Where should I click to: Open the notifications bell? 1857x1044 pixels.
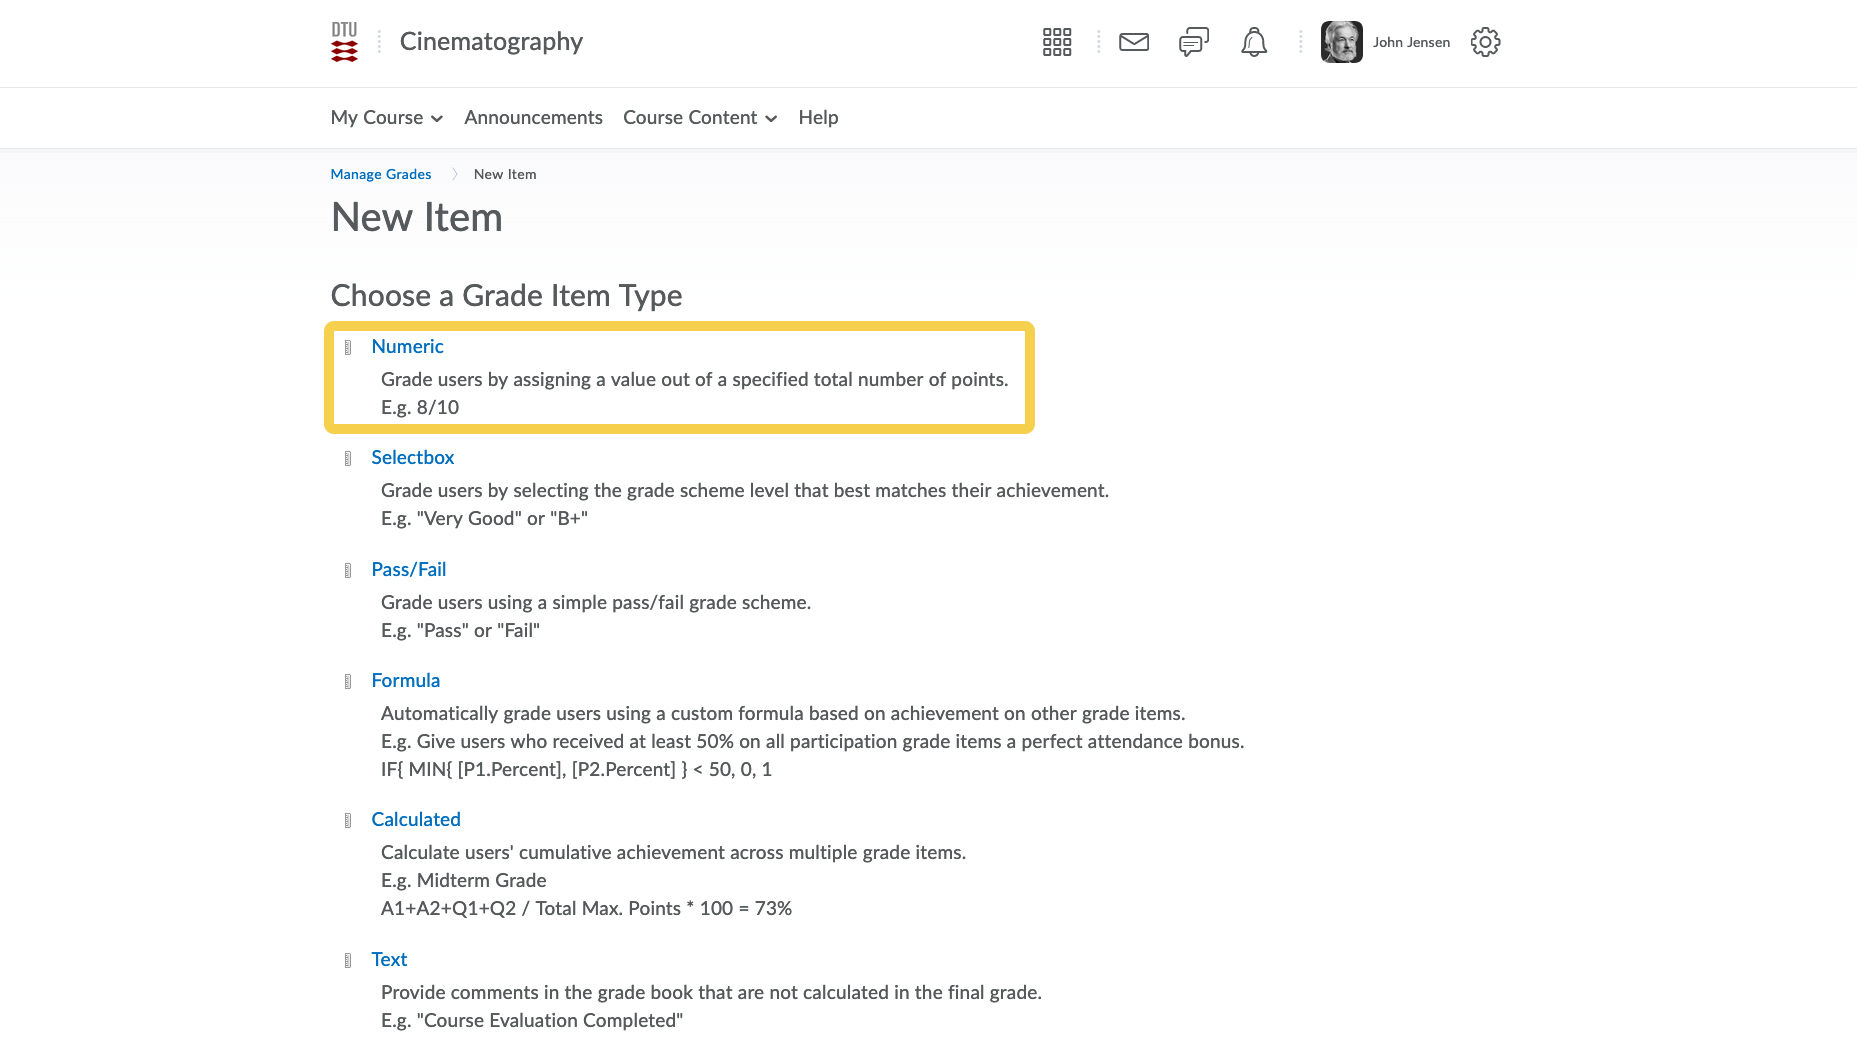(x=1253, y=42)
